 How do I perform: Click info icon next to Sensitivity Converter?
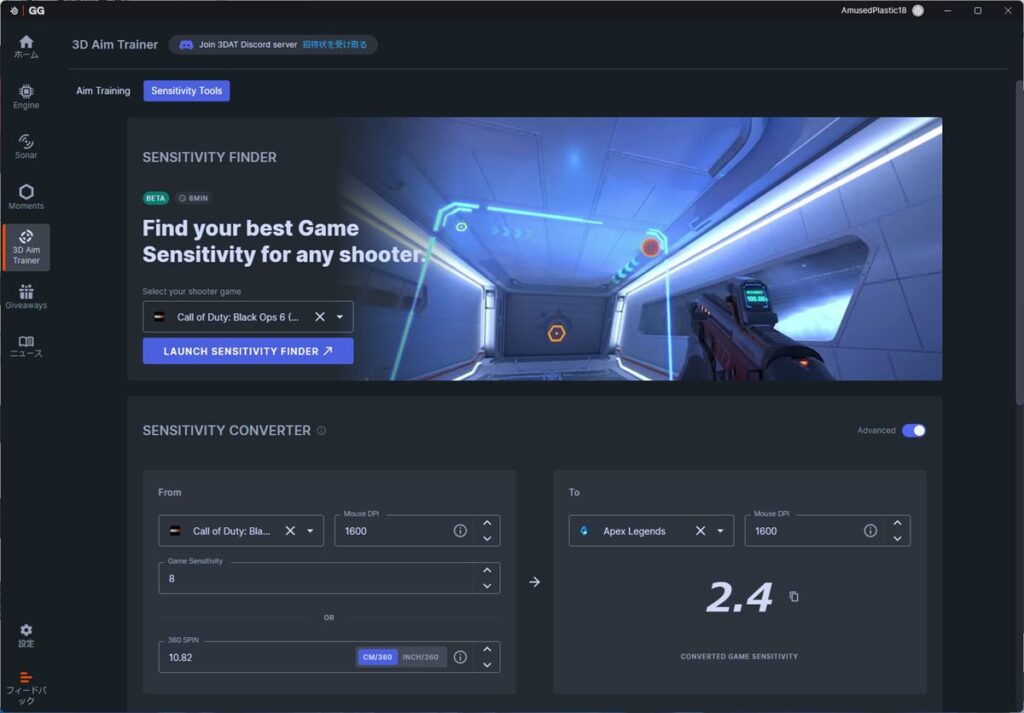pyautogui.click(x=321, y=431)
